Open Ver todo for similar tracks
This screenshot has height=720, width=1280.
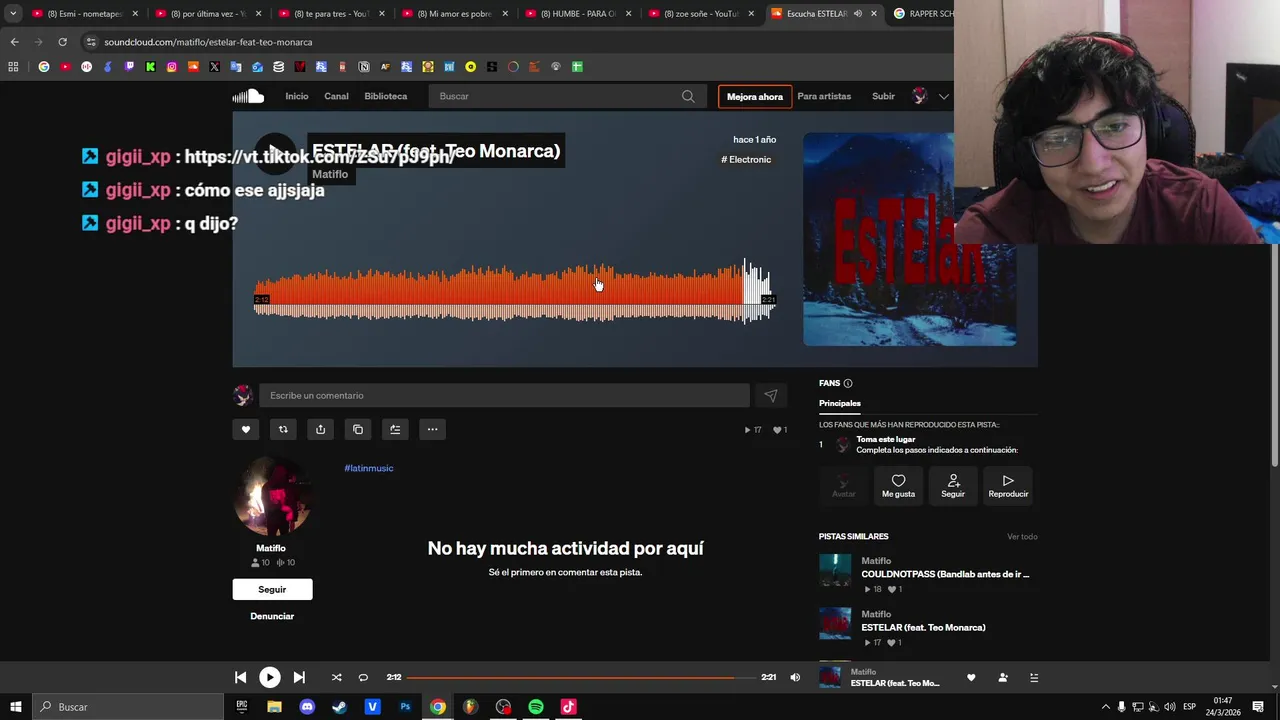click(1022, 537)
